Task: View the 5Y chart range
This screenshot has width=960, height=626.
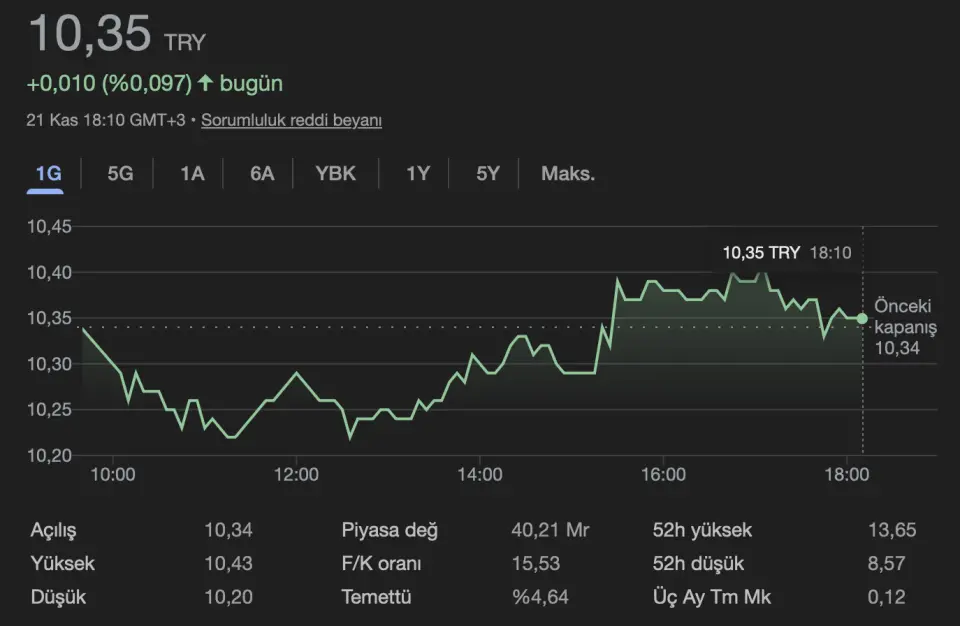Action: [487, 173]
